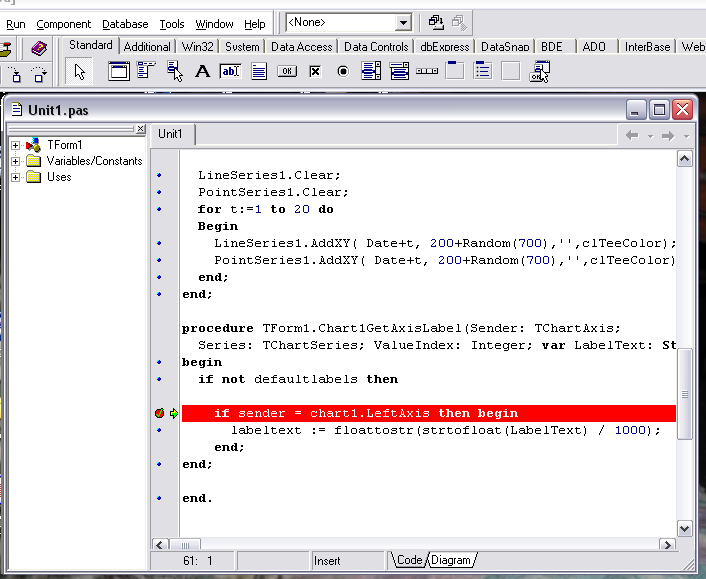This screenshot has height=579, width=706.
Task: Pick the CheckBox component from palette
Action: 315,71
